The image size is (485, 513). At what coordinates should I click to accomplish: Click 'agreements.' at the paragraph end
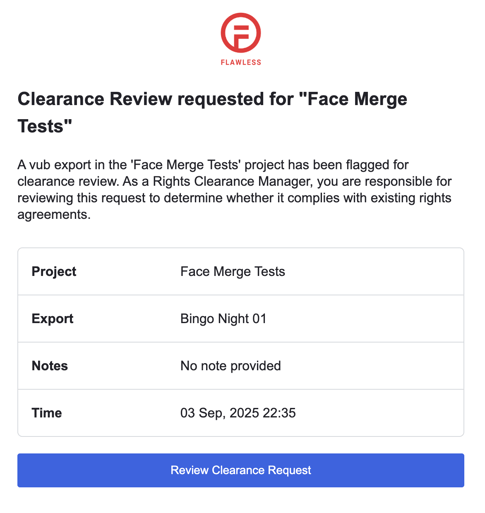point(54,215)
